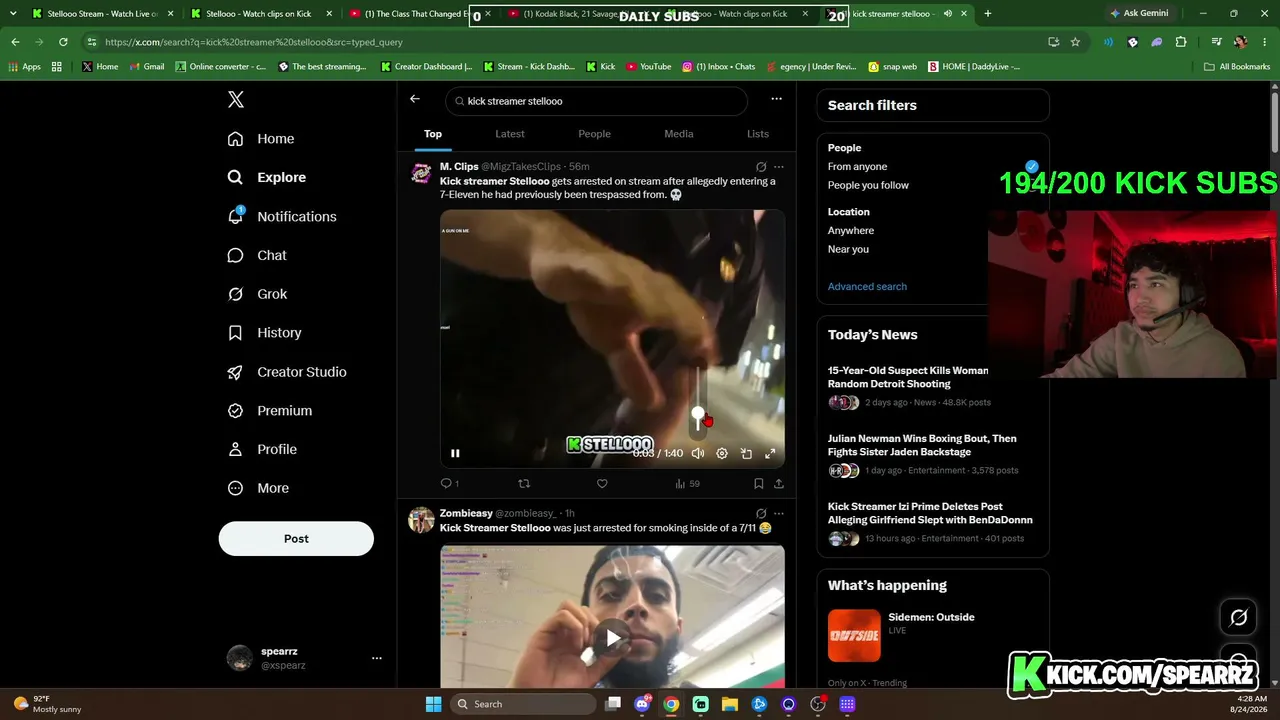1280x720 pixels.
Task: Open Home in the X sidebar
Action: click(261, 139)
